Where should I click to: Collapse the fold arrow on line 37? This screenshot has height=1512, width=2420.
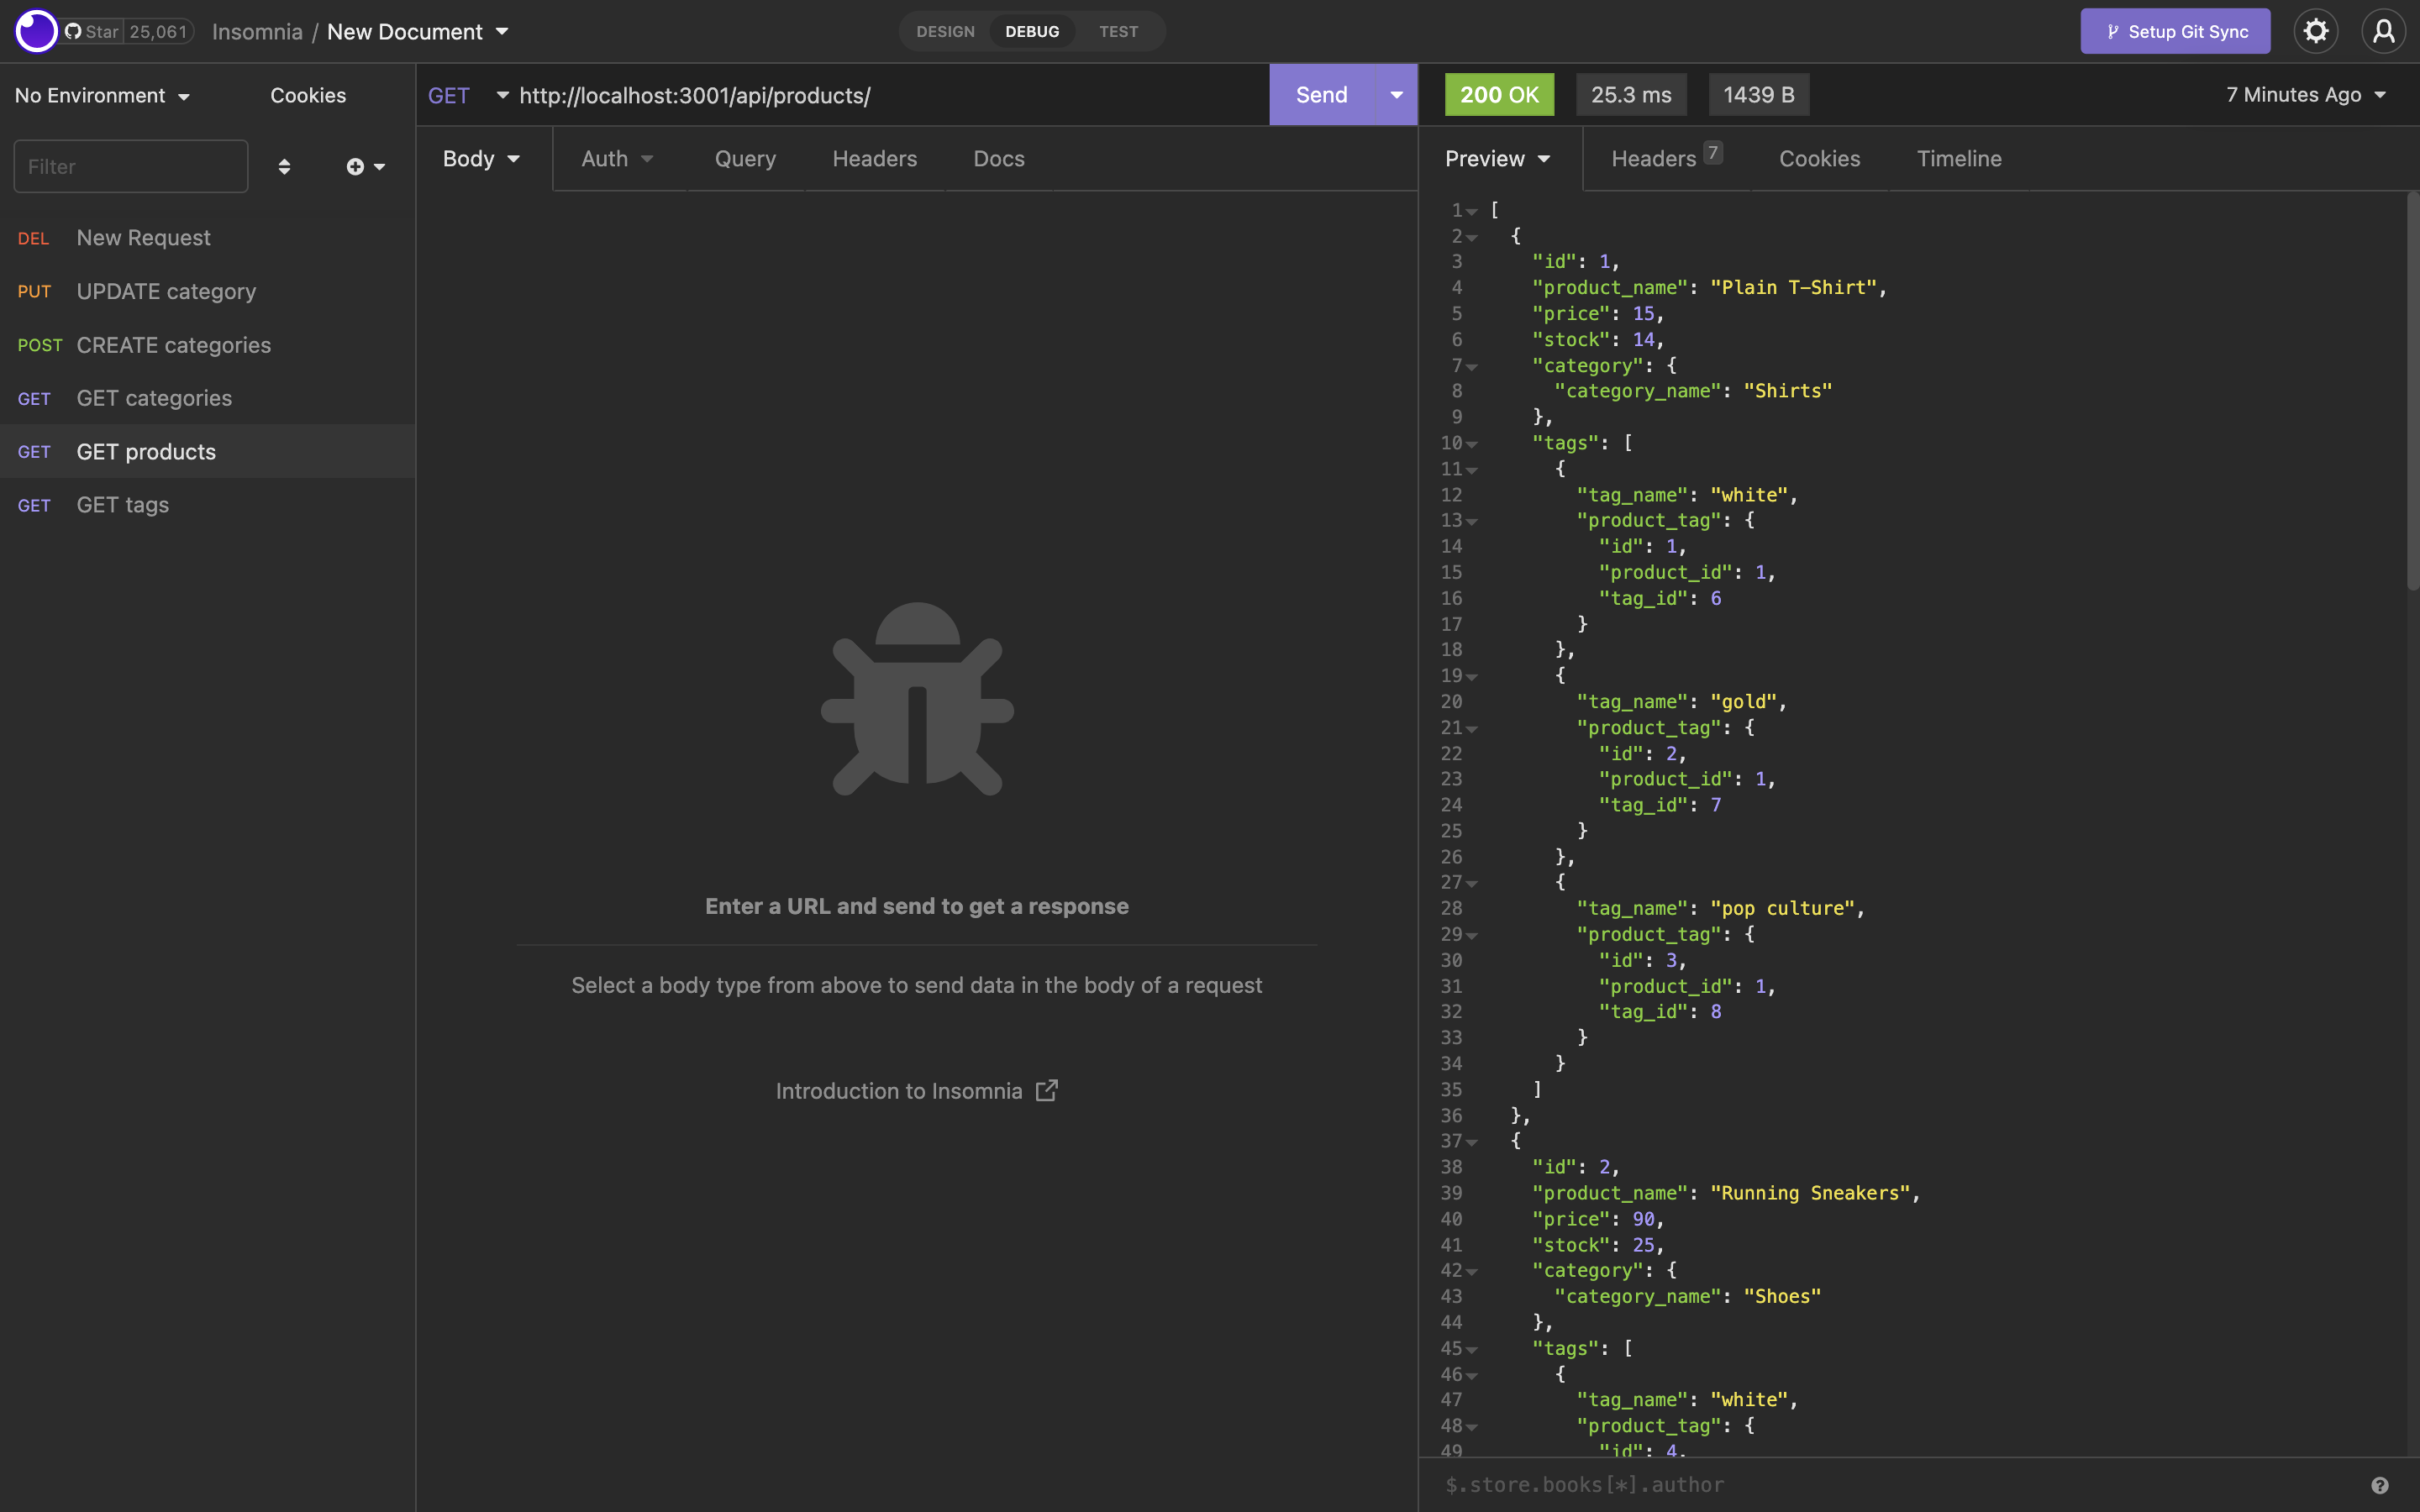(1472, 1142)
